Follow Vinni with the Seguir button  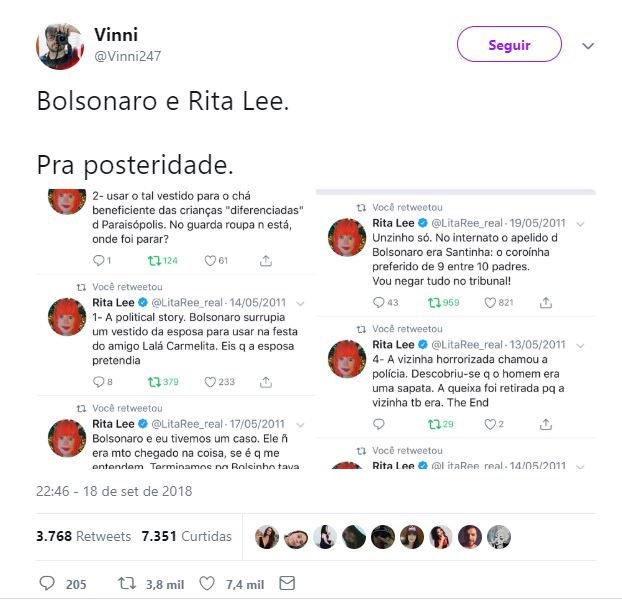coord(509,44)
